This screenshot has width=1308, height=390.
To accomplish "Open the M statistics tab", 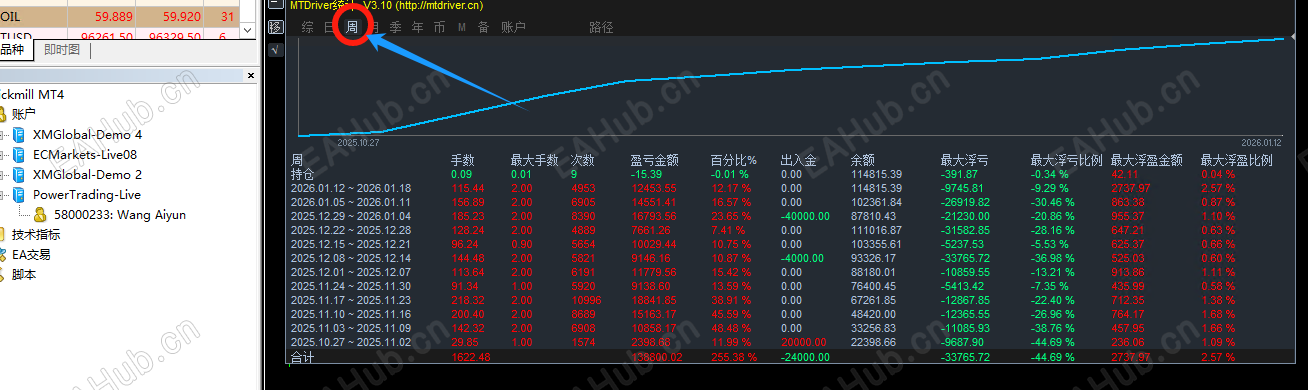I will 462,27.
